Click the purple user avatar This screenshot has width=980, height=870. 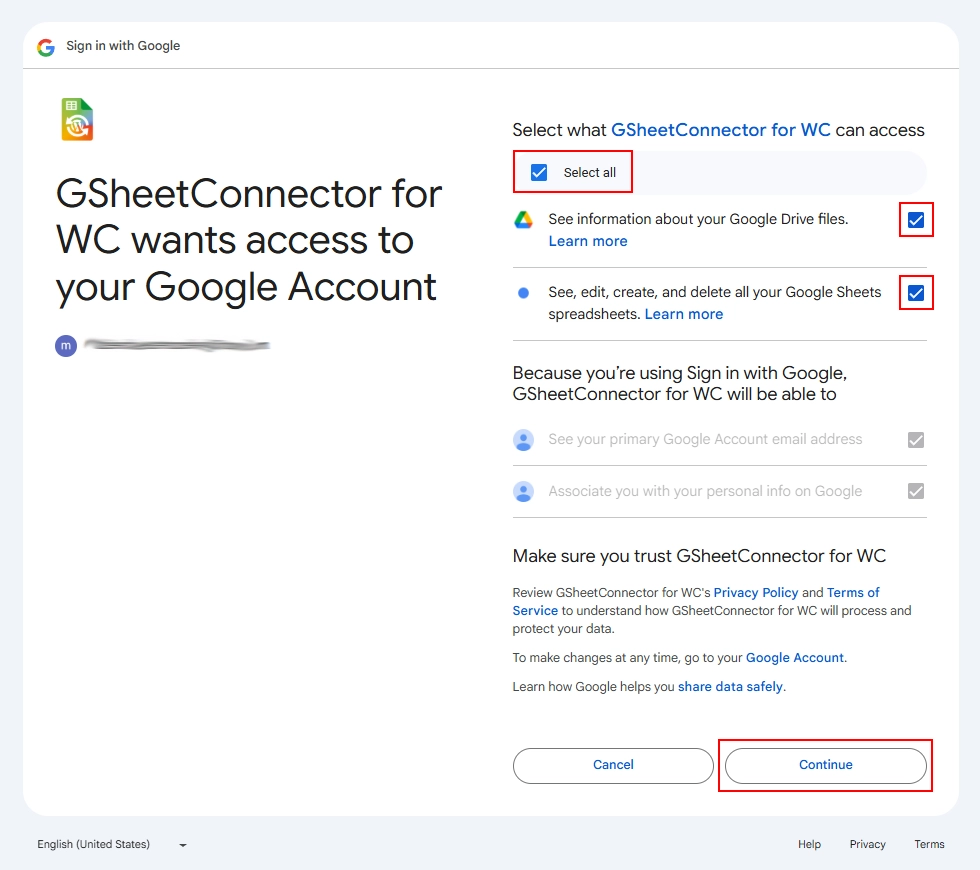click(65, 345)
